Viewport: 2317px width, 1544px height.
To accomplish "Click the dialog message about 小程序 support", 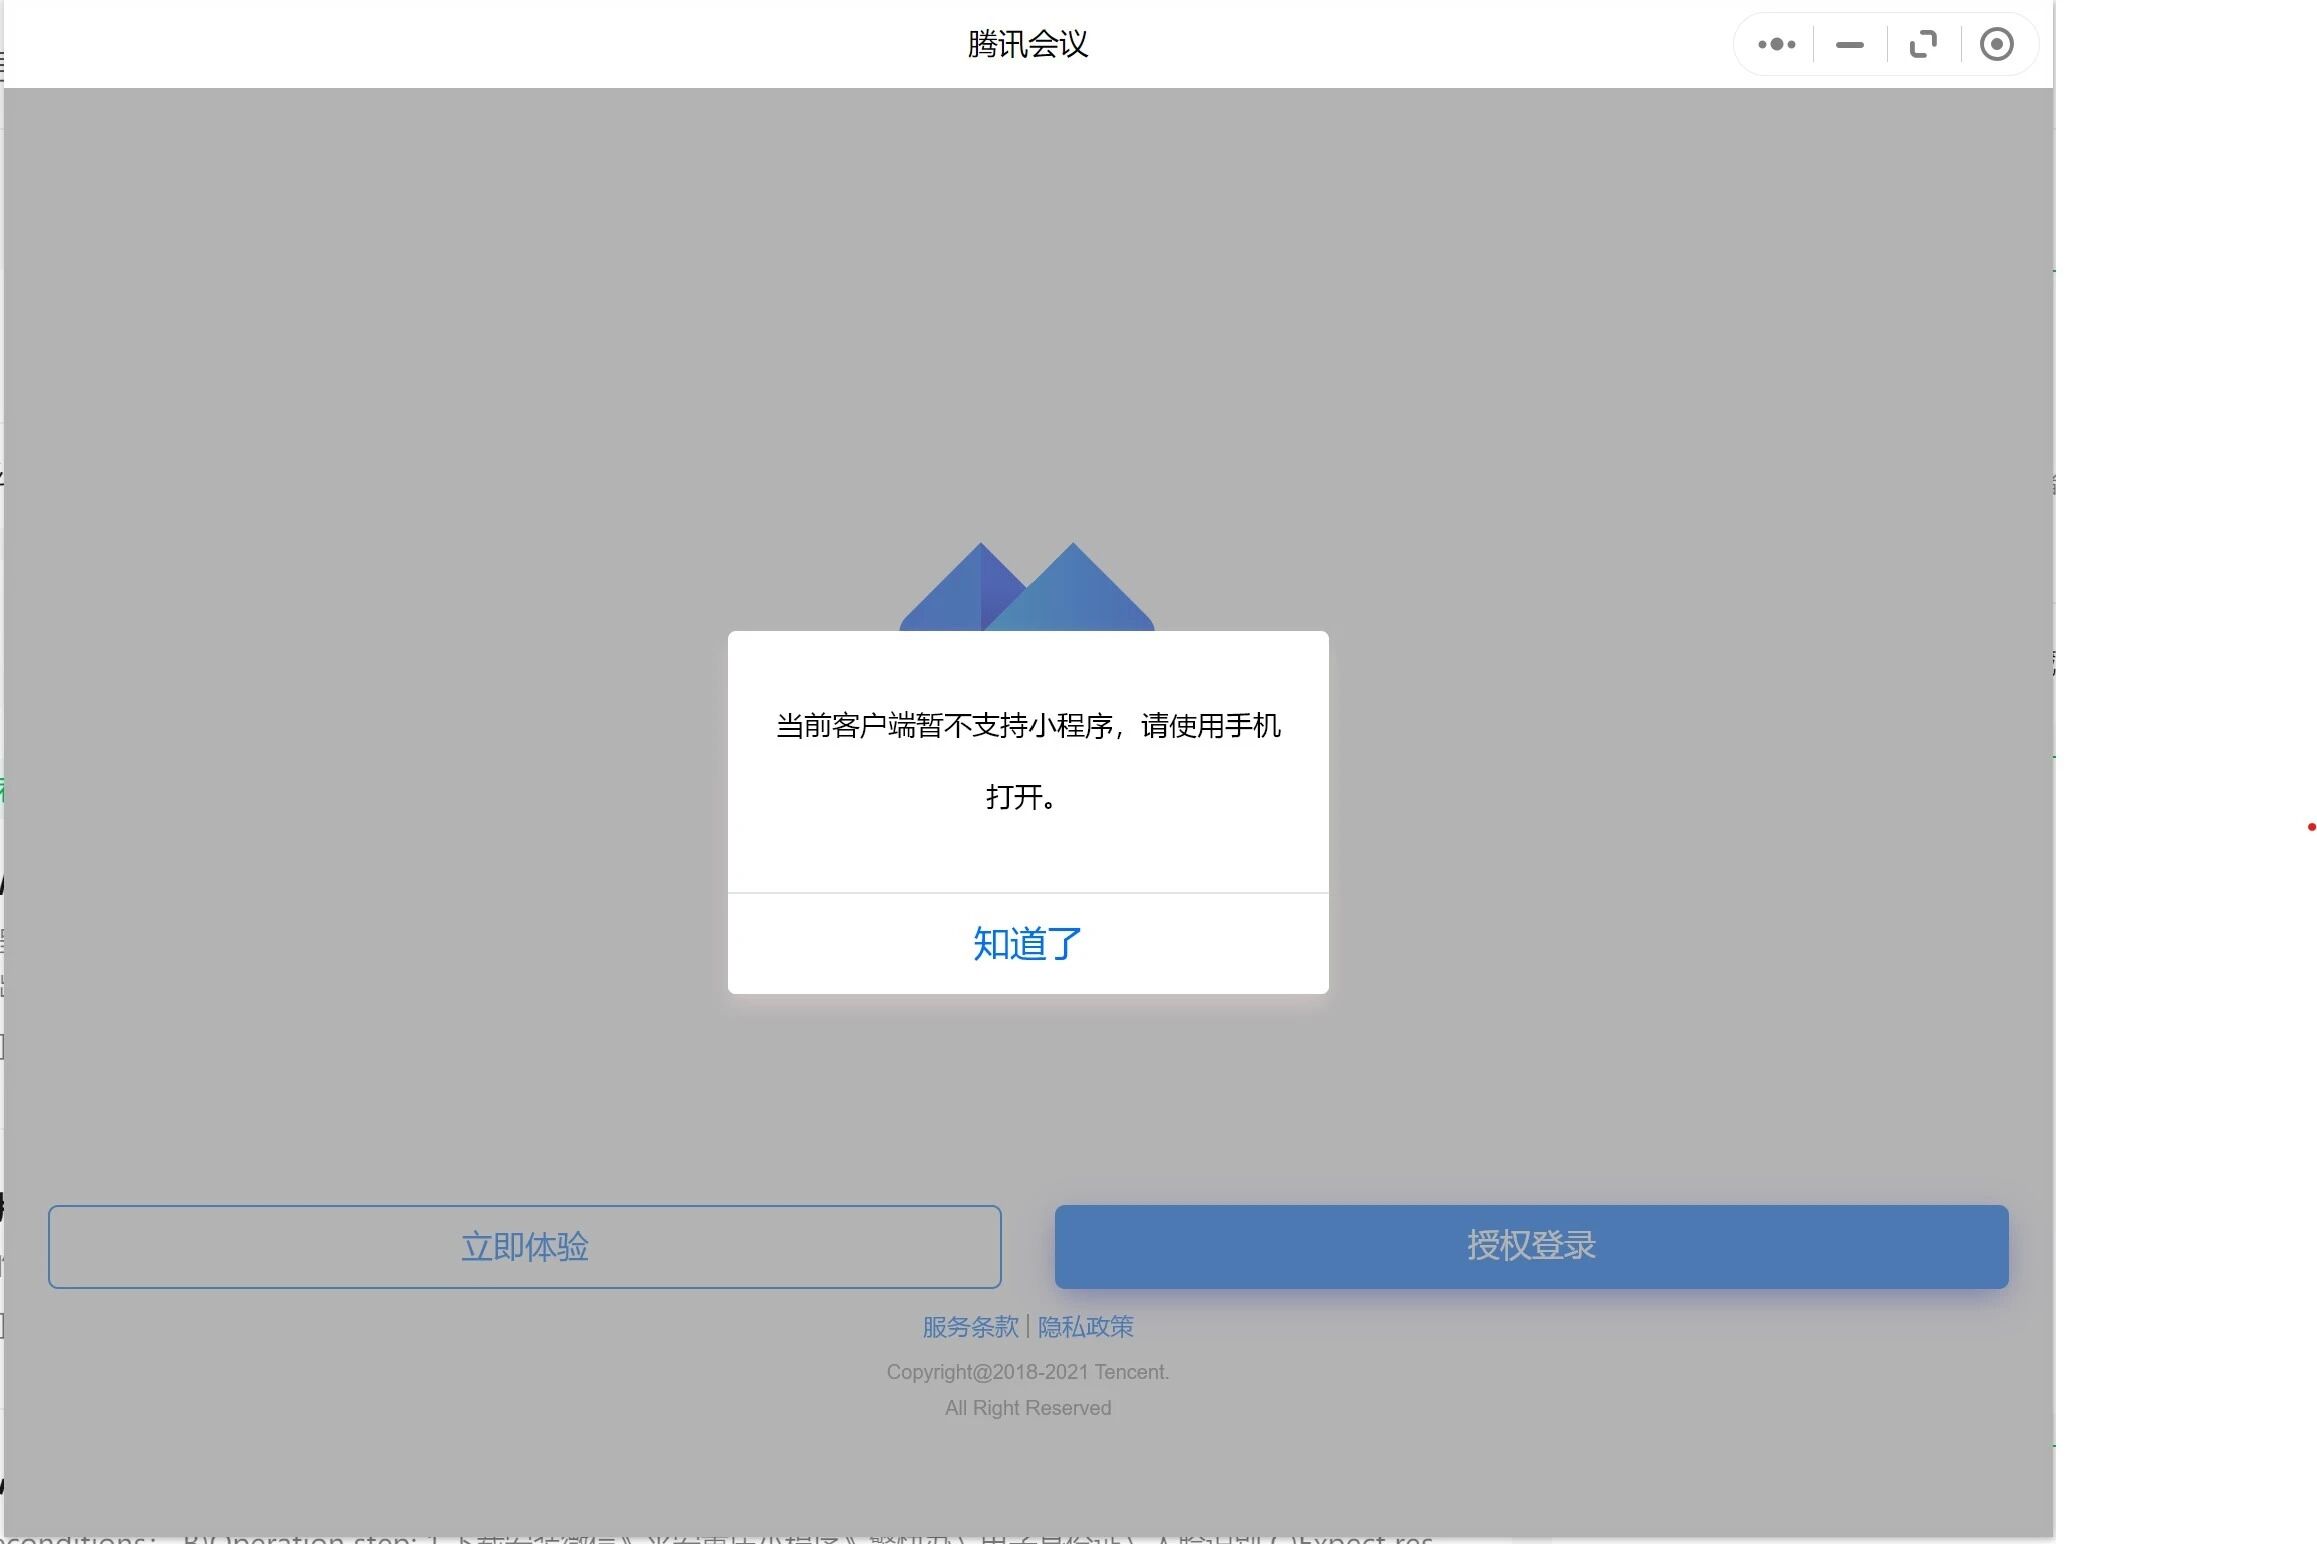I will point(1027,726).
